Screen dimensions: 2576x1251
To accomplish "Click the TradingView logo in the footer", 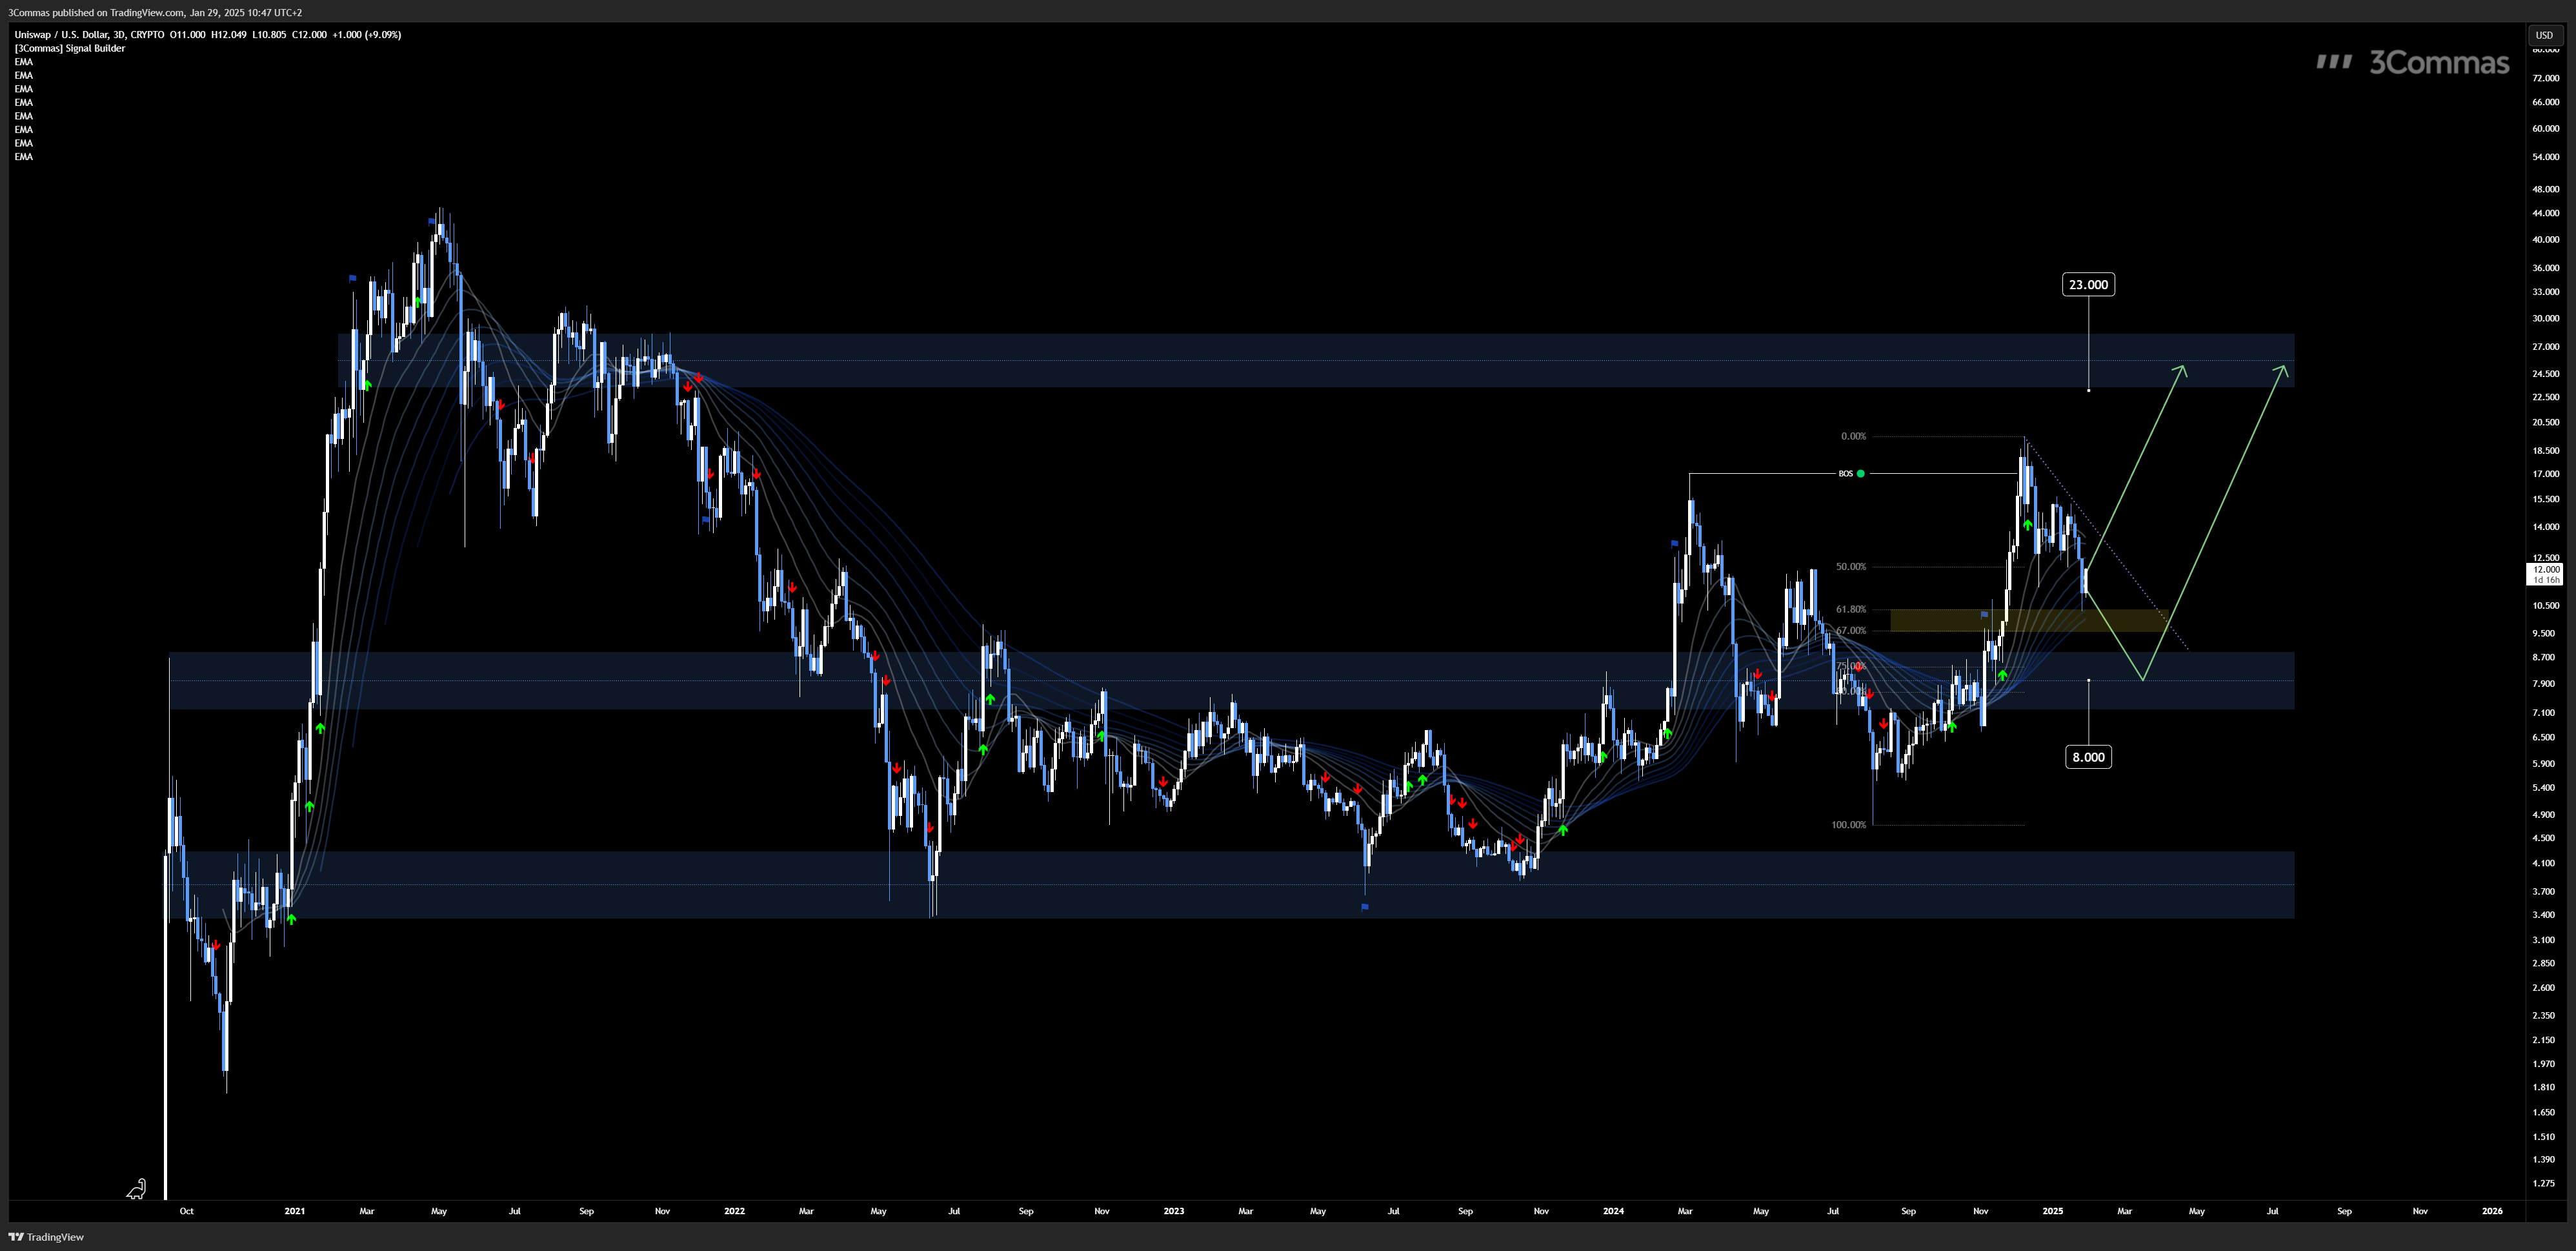I will click(x=46, y=1237).
